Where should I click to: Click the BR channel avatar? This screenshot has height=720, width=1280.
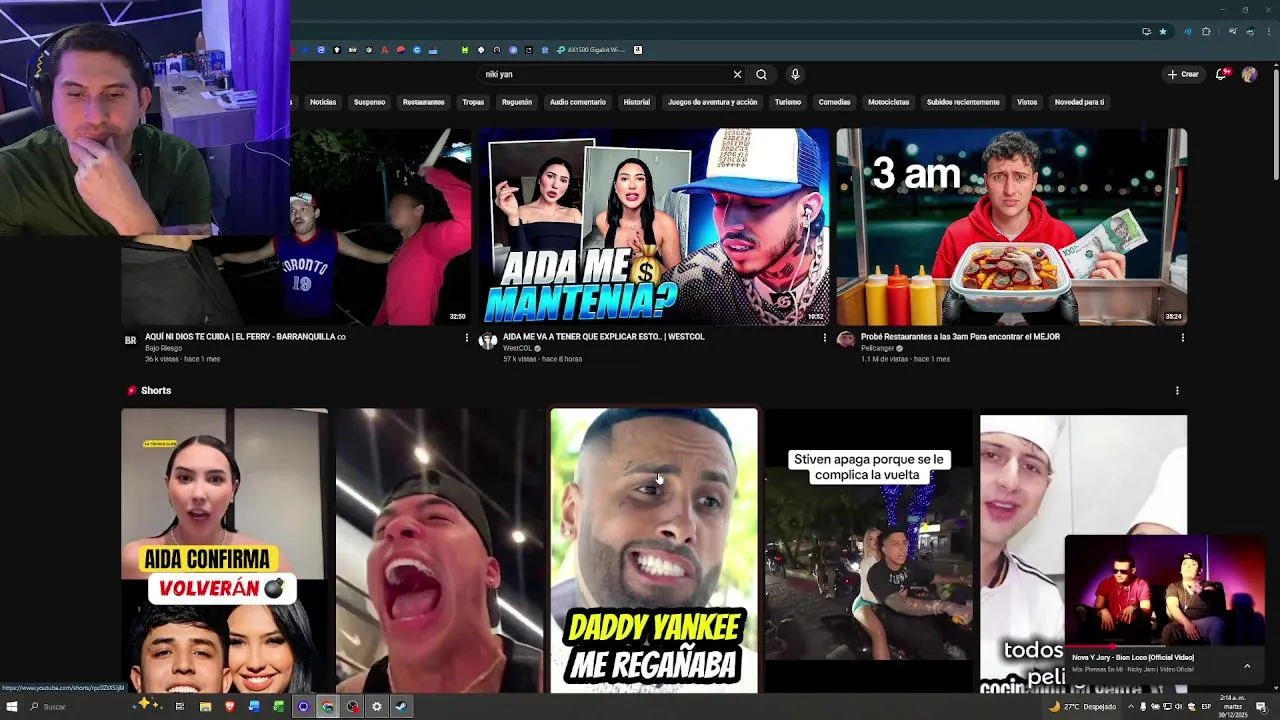[130, 340]
